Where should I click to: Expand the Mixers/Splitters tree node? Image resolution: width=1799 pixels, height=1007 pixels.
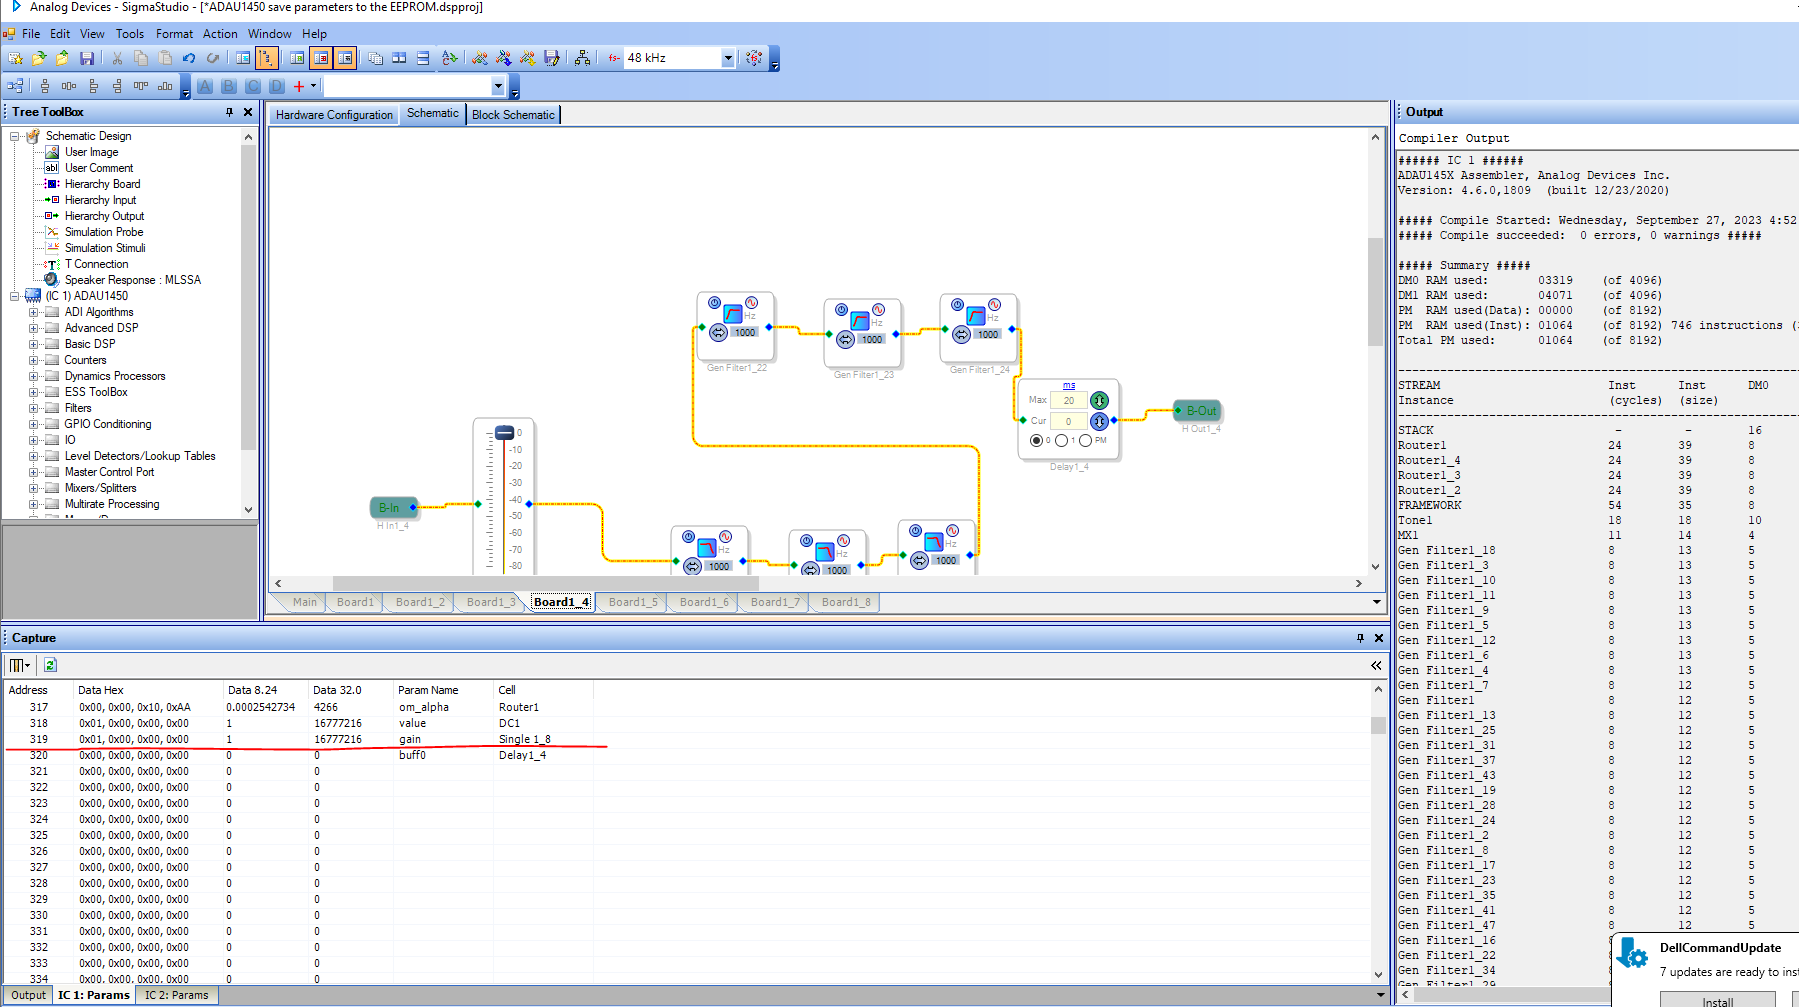click(33, 488)
